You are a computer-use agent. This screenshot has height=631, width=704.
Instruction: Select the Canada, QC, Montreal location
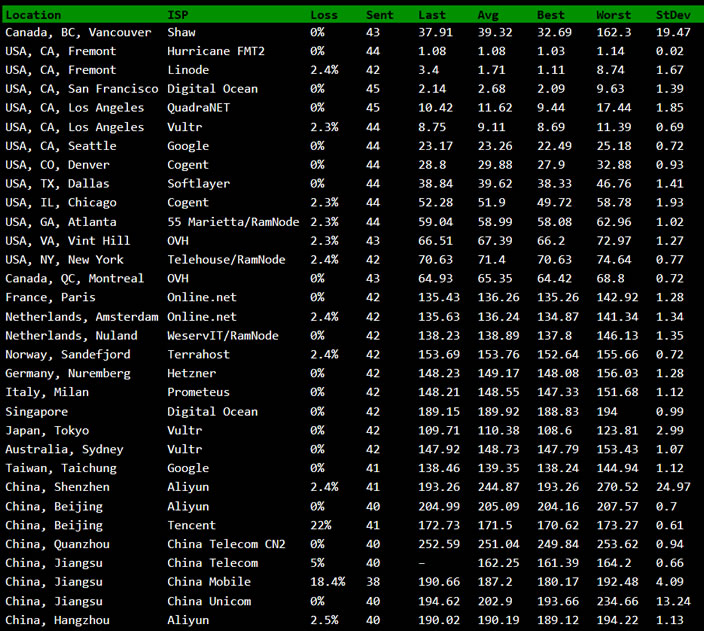coord(75,278)
